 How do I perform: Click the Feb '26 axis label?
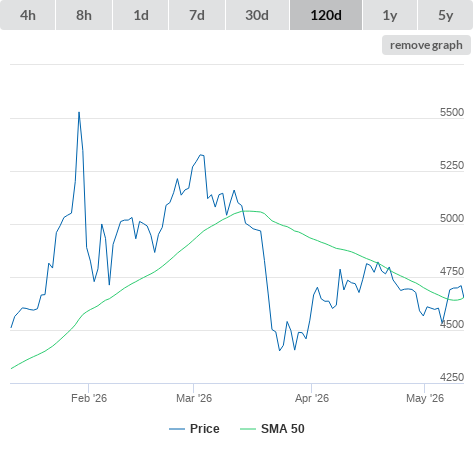click(x=89, y=398)
